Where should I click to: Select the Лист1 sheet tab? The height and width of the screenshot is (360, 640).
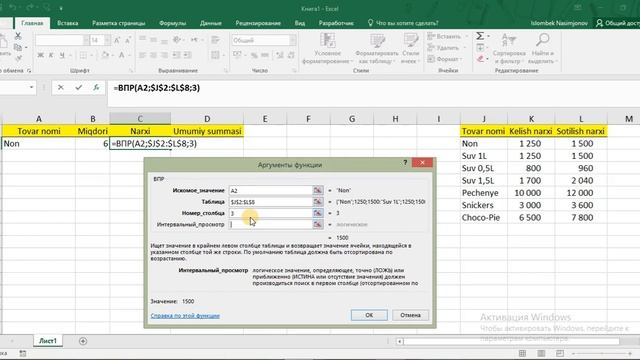click(x=48, y=341)
